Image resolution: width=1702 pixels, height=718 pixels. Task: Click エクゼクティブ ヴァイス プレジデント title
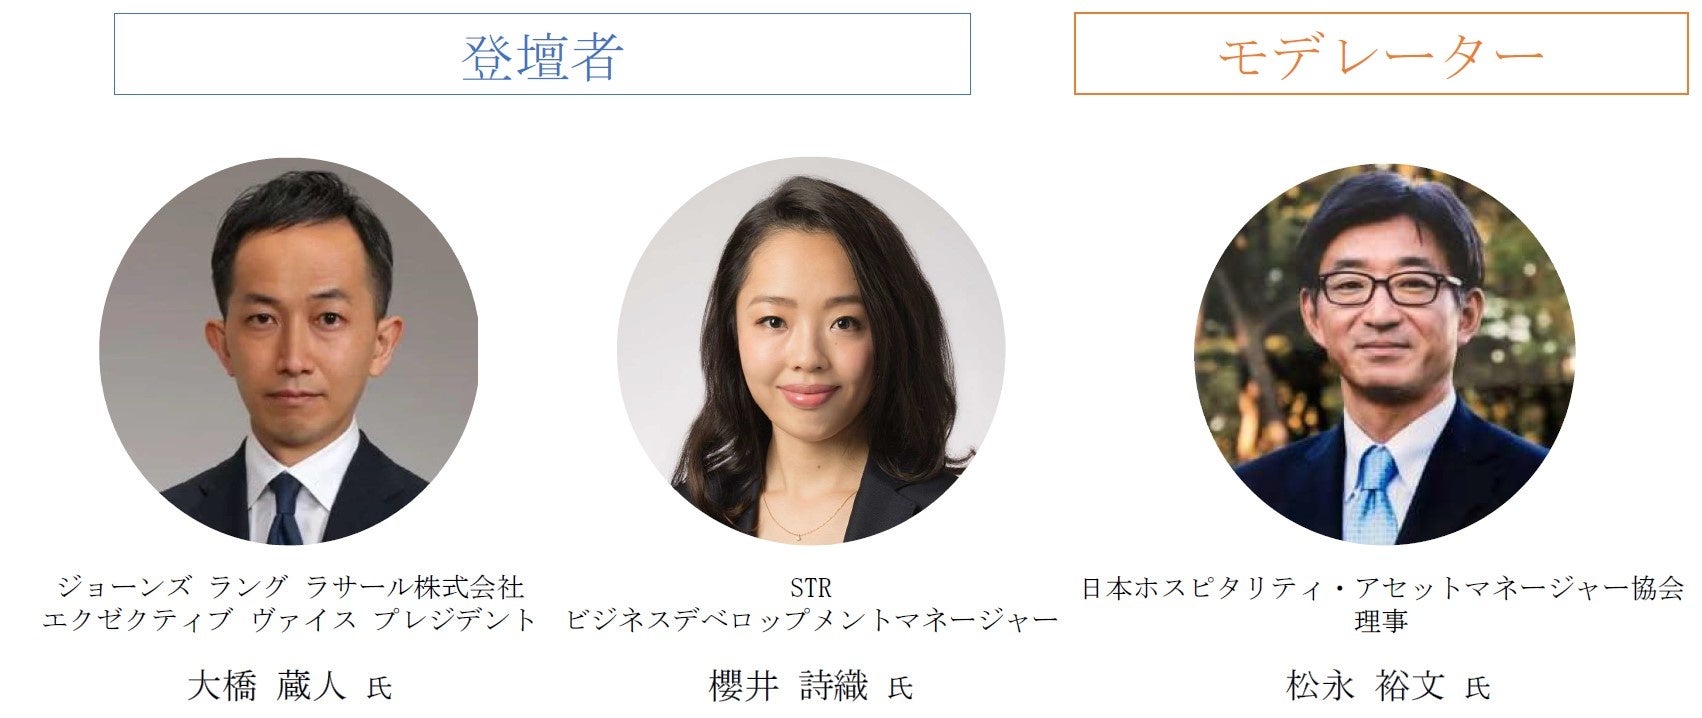290,620
